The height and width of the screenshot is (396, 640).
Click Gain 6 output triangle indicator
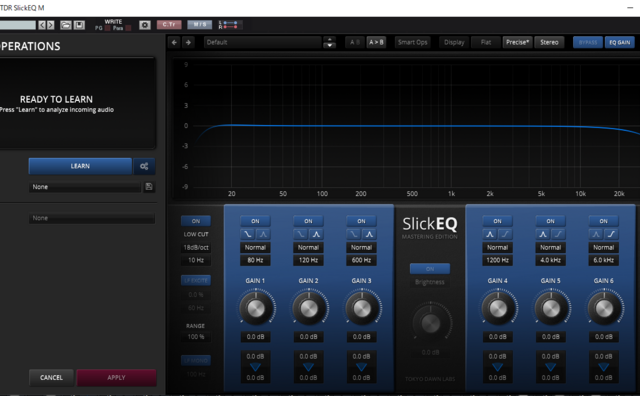pos(603,367)
